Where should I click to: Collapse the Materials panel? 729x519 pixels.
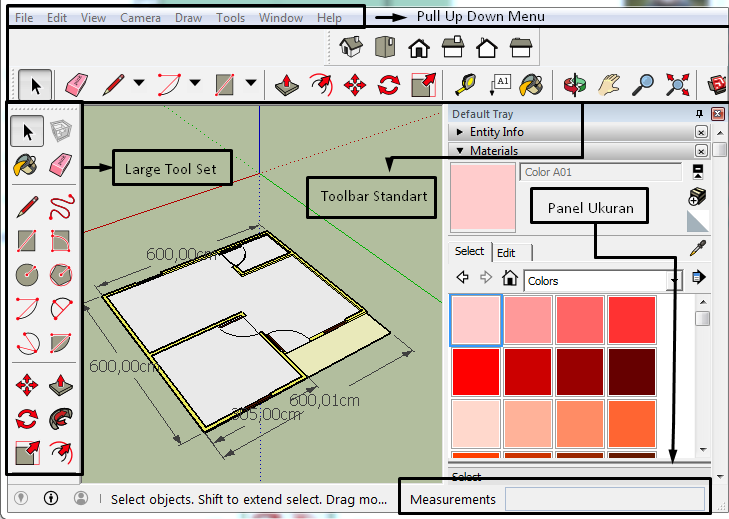coord(460,151)
